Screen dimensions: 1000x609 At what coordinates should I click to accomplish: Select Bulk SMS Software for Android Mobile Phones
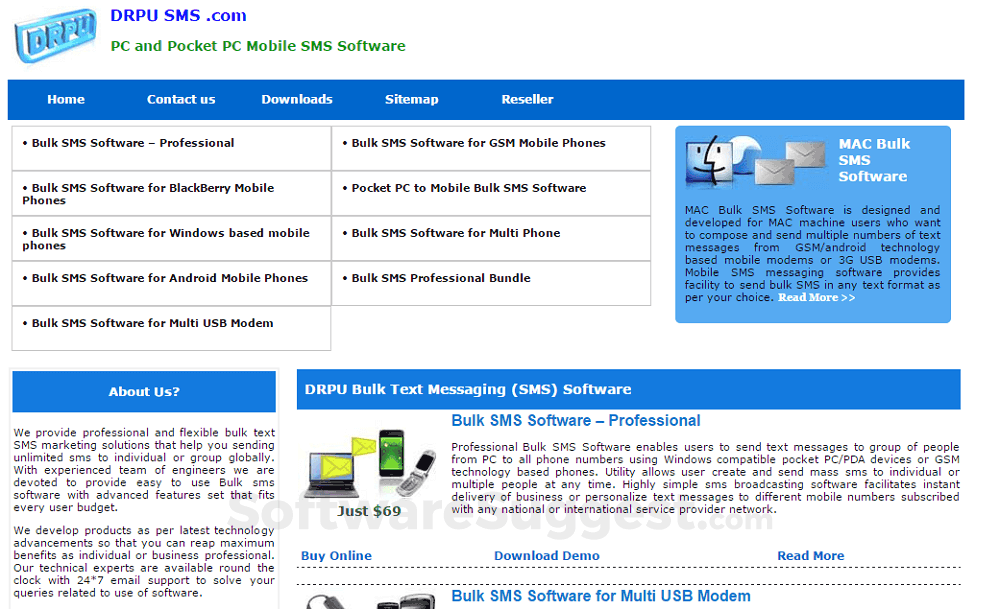click(x=162, y=278)
